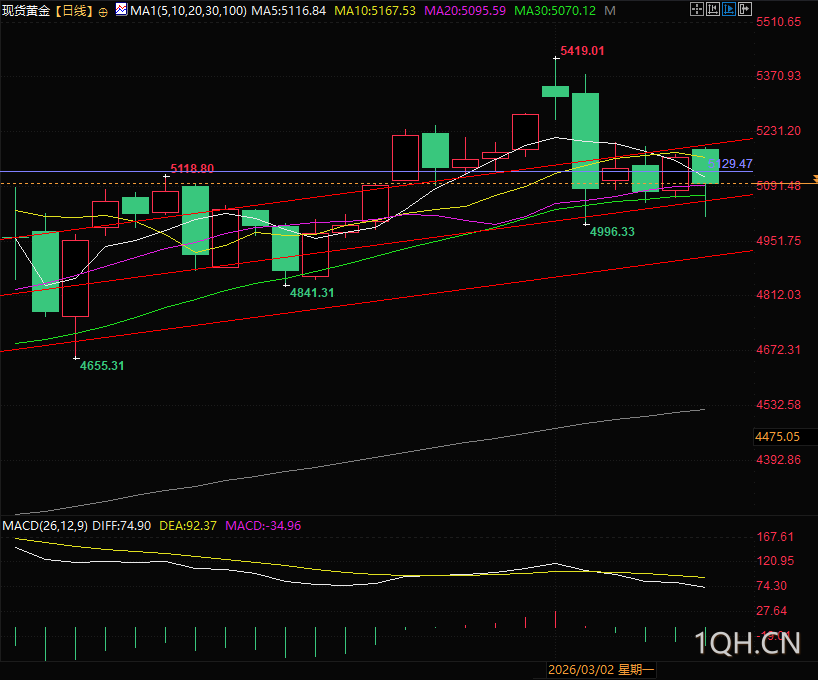This screenshot has width=818, height=680.
Task: Click the MA1(5,10,20,30,100) indicator label
Action: (x=188, y=10)
